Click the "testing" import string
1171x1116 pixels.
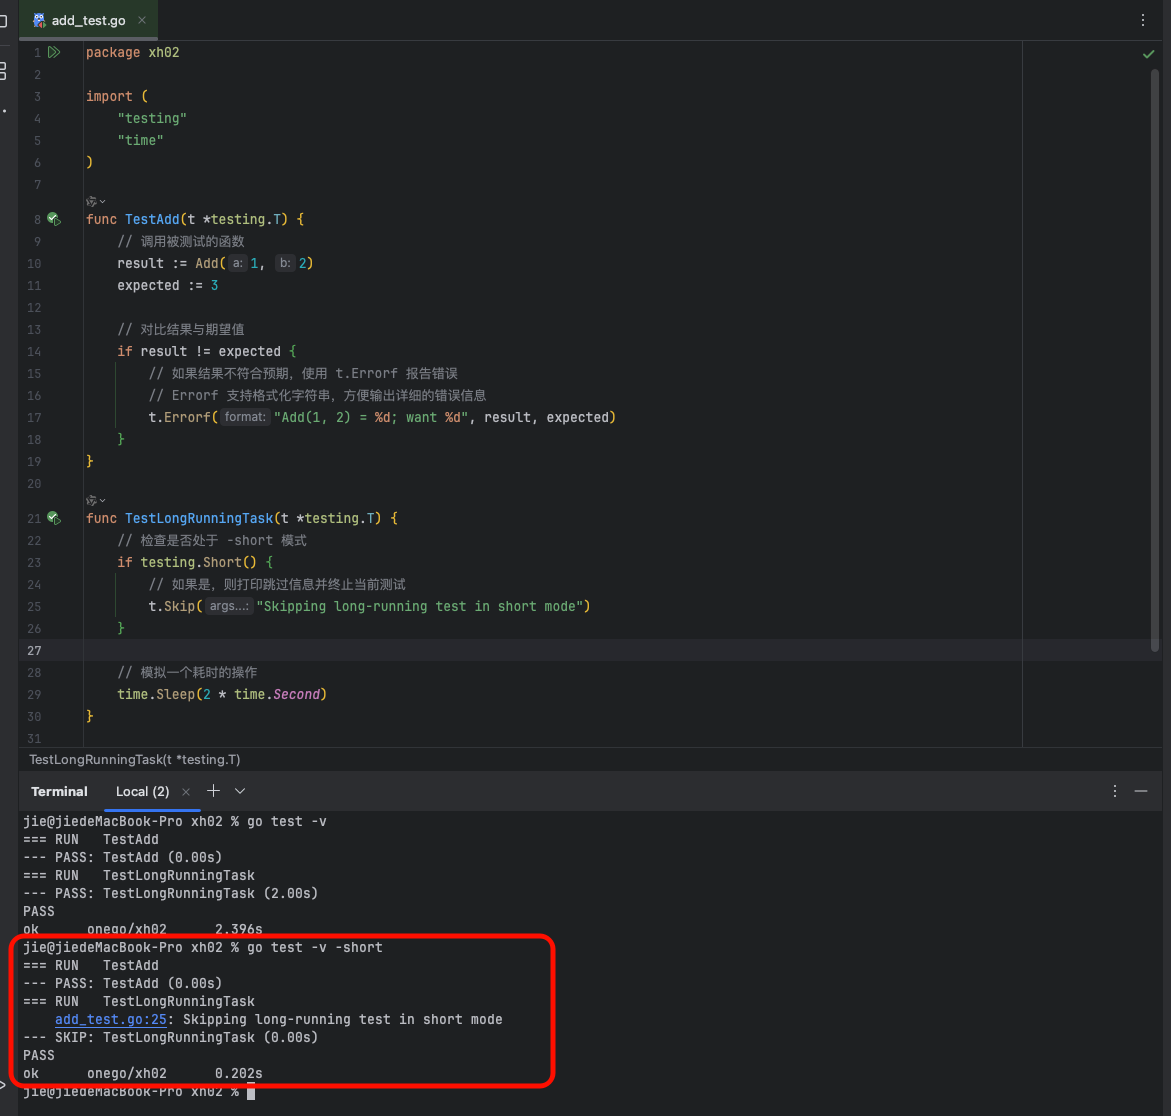pyautogui.click(x=152, y=118)
